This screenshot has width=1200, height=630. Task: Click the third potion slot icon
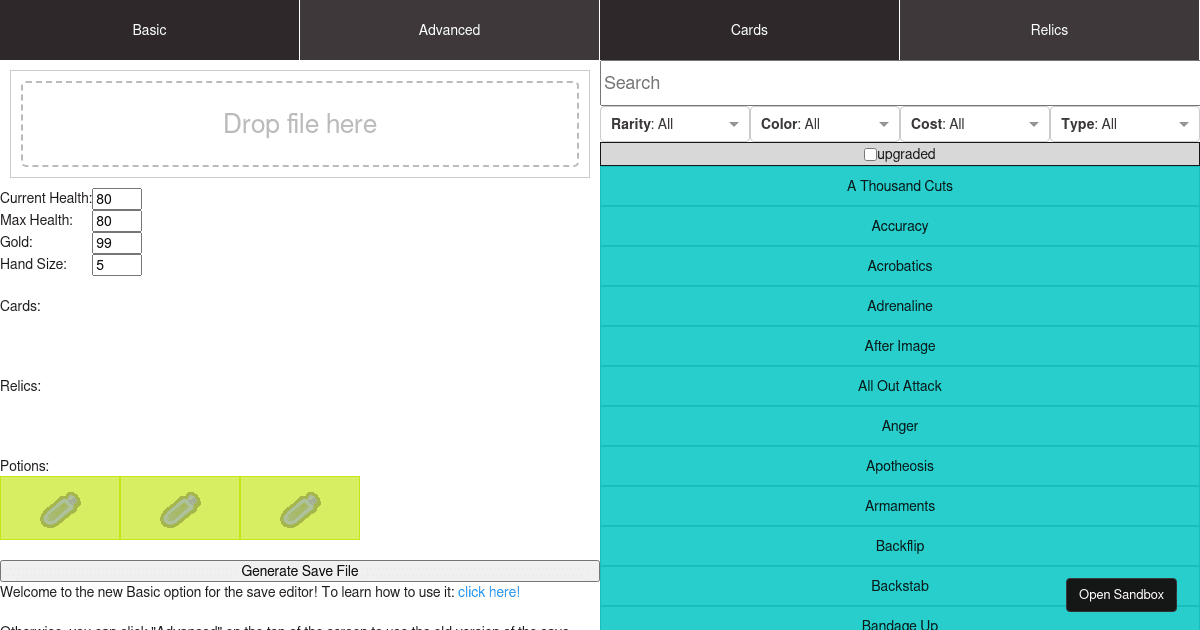[x=300, y=508]
